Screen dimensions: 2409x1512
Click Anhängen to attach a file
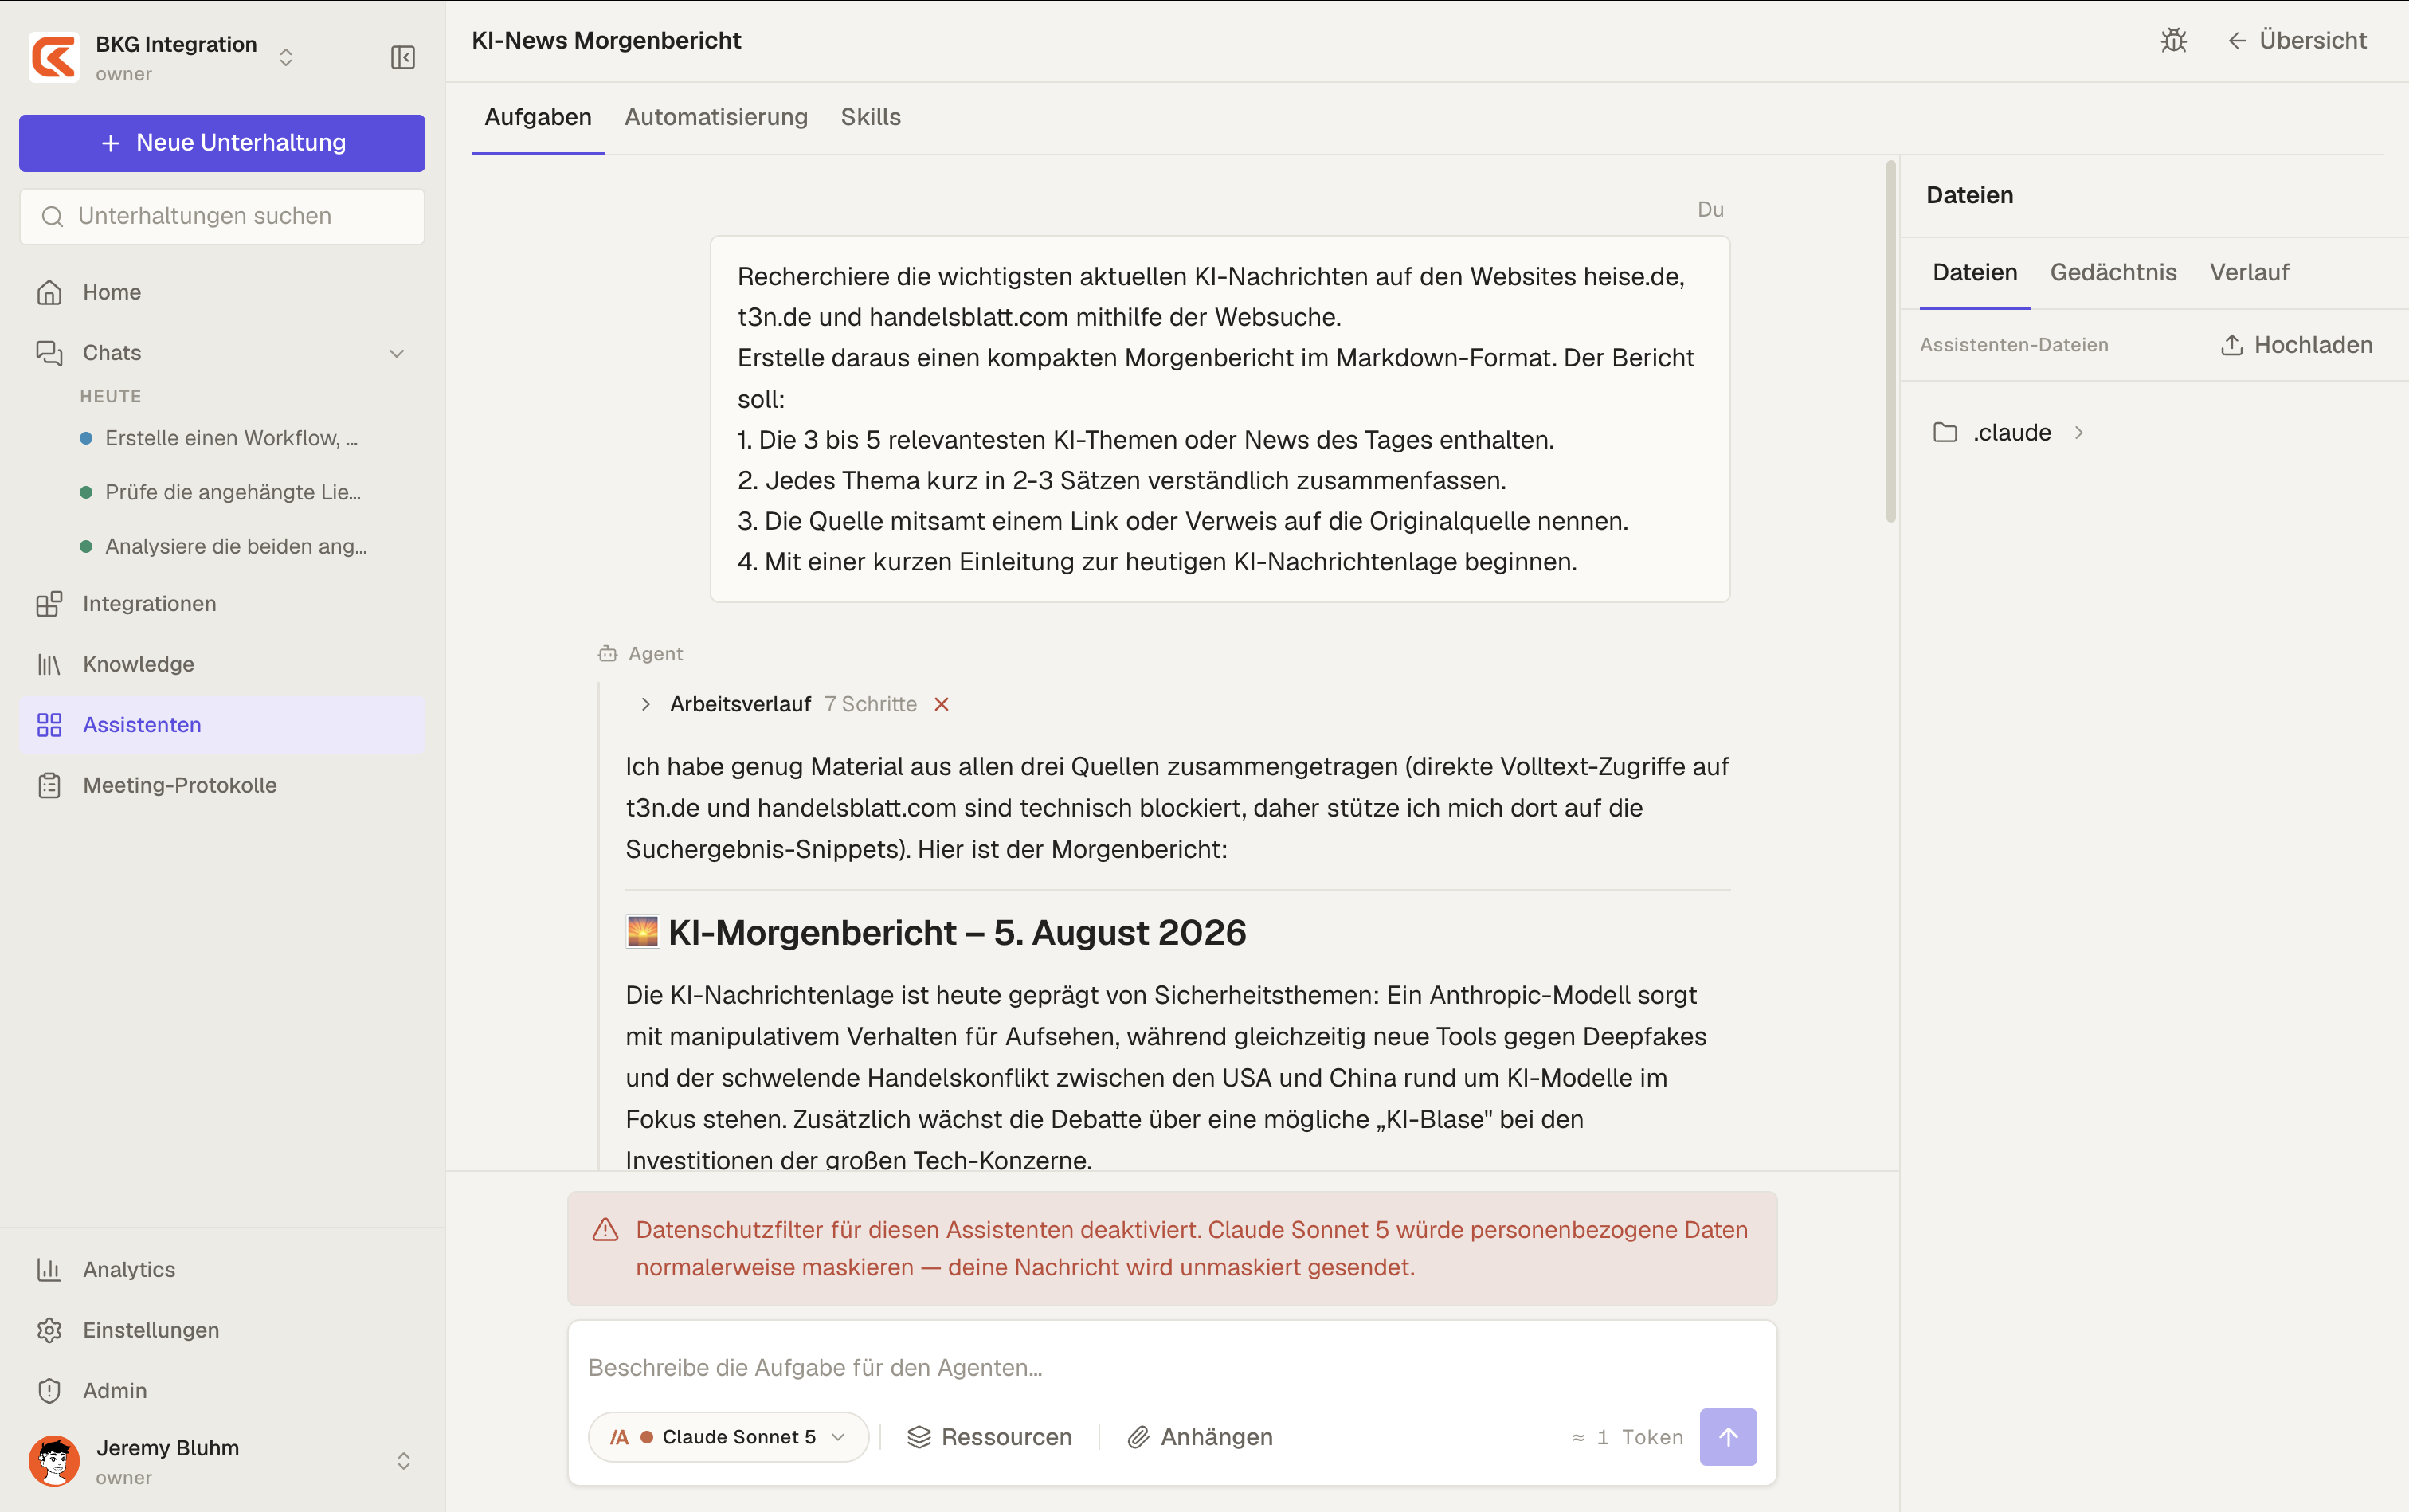tap(1200, 1437)
